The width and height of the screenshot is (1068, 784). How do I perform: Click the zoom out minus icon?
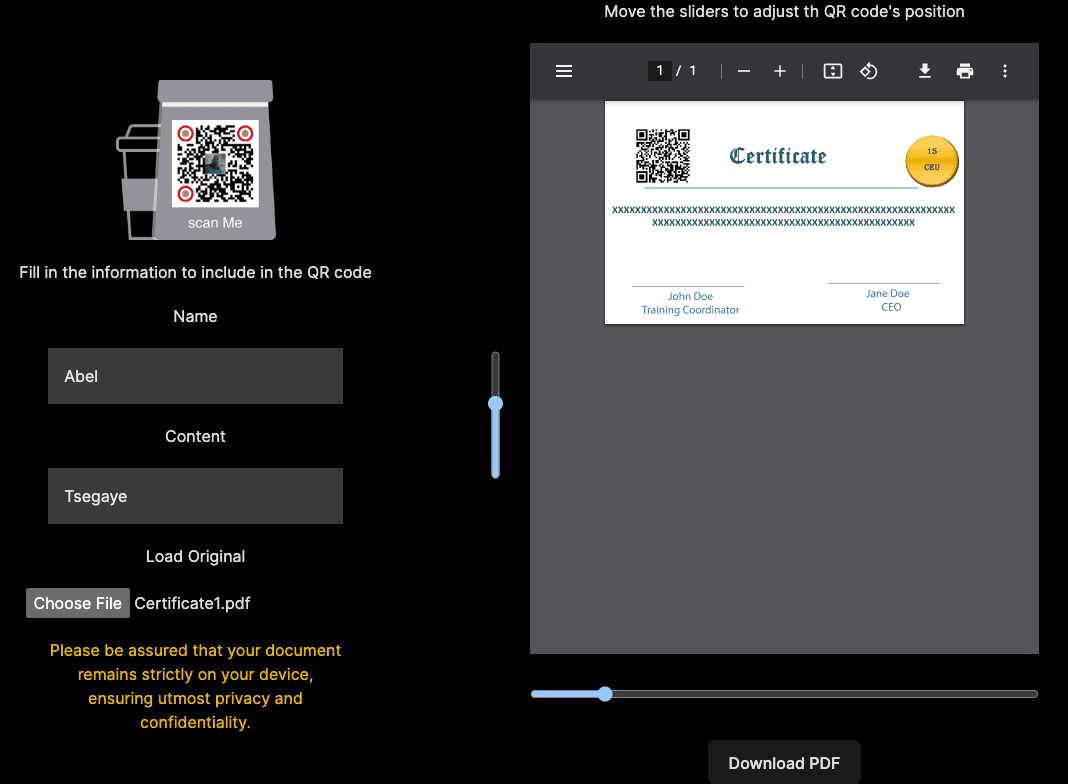pos(744,71)
